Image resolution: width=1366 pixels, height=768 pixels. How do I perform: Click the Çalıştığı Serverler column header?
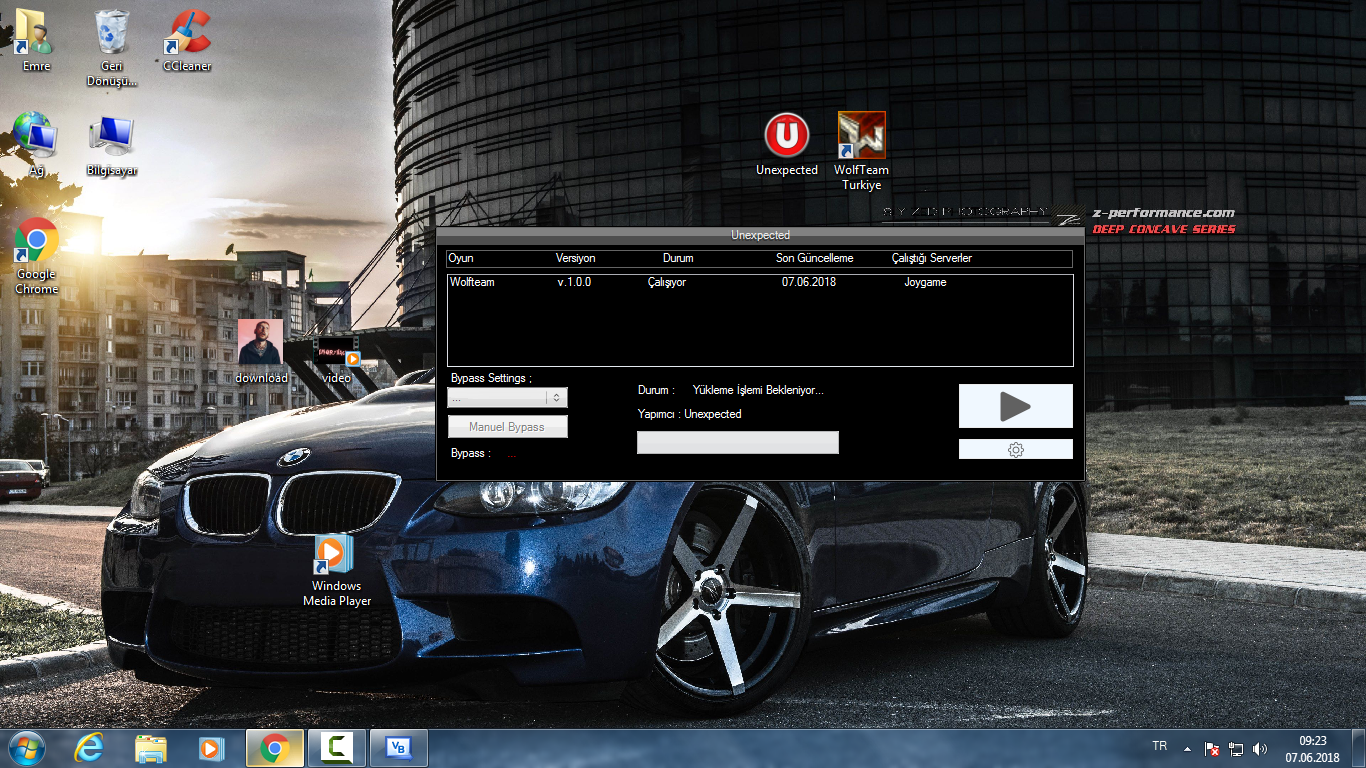pos(932,258)
